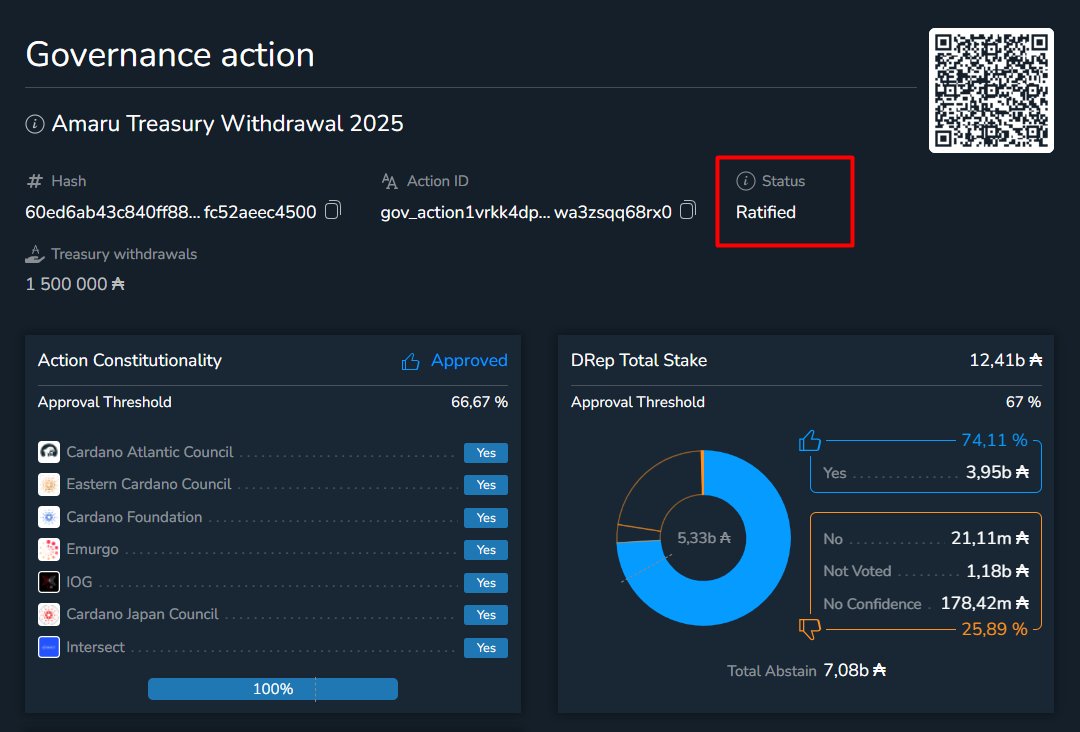Click the Emurgo logo icon

click(x=49, y=549)
